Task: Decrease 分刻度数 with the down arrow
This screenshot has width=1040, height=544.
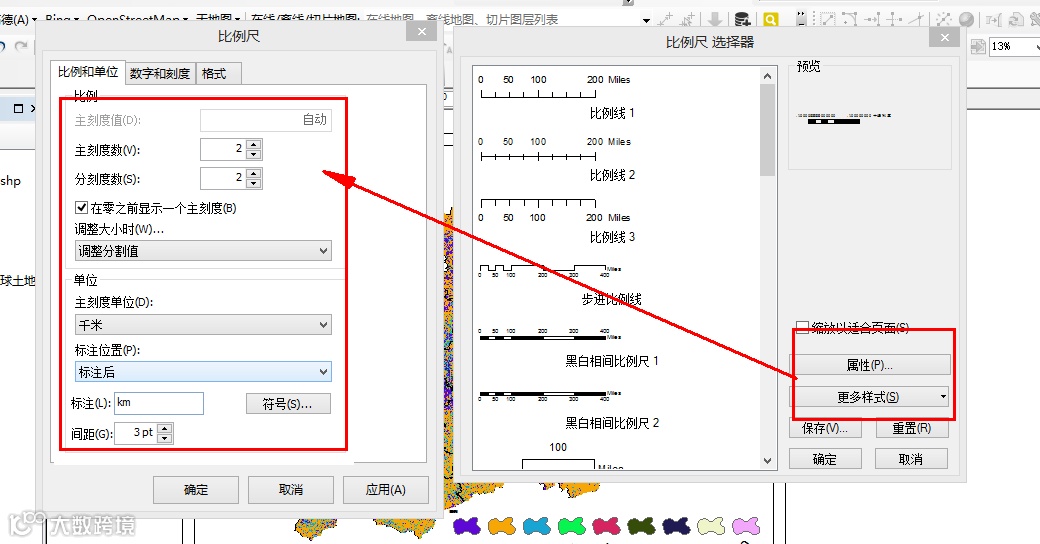Action: (x=253, y=183)
